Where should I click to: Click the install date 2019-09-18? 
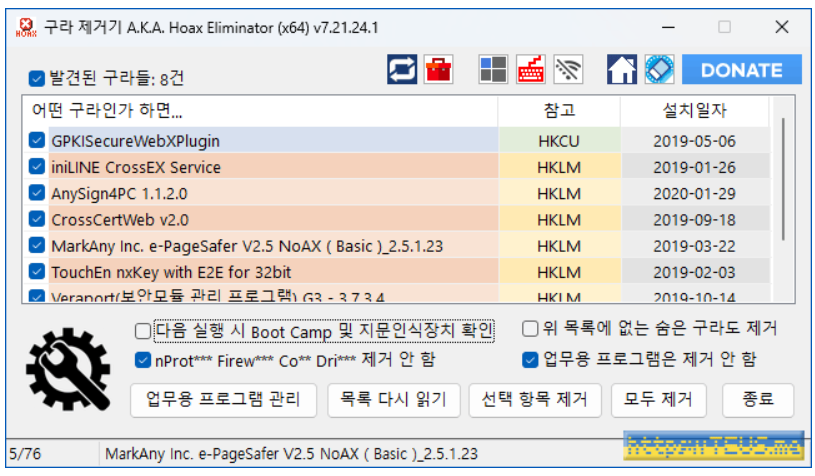[694, 220]
